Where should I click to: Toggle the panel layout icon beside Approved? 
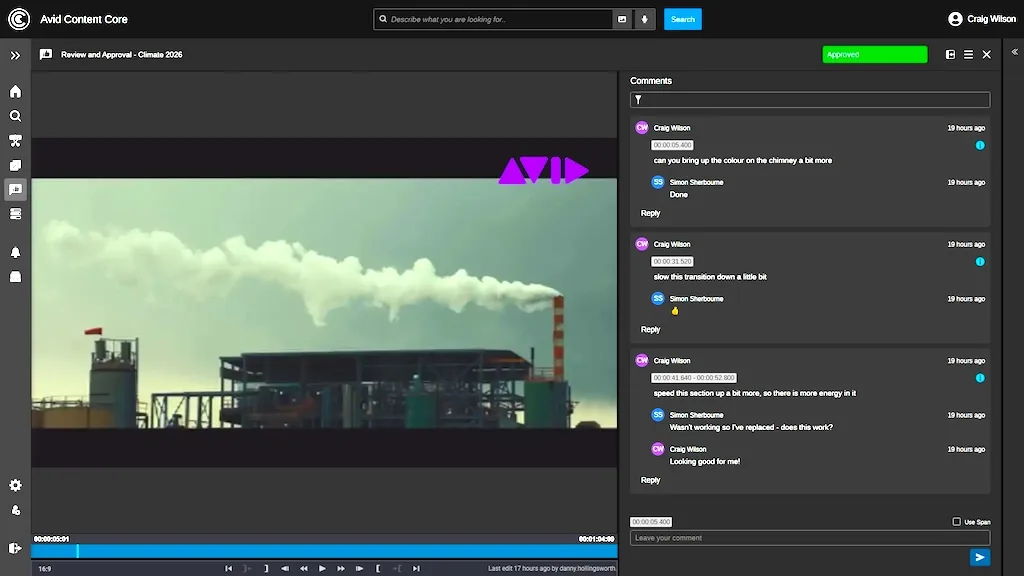coord(950,55)
